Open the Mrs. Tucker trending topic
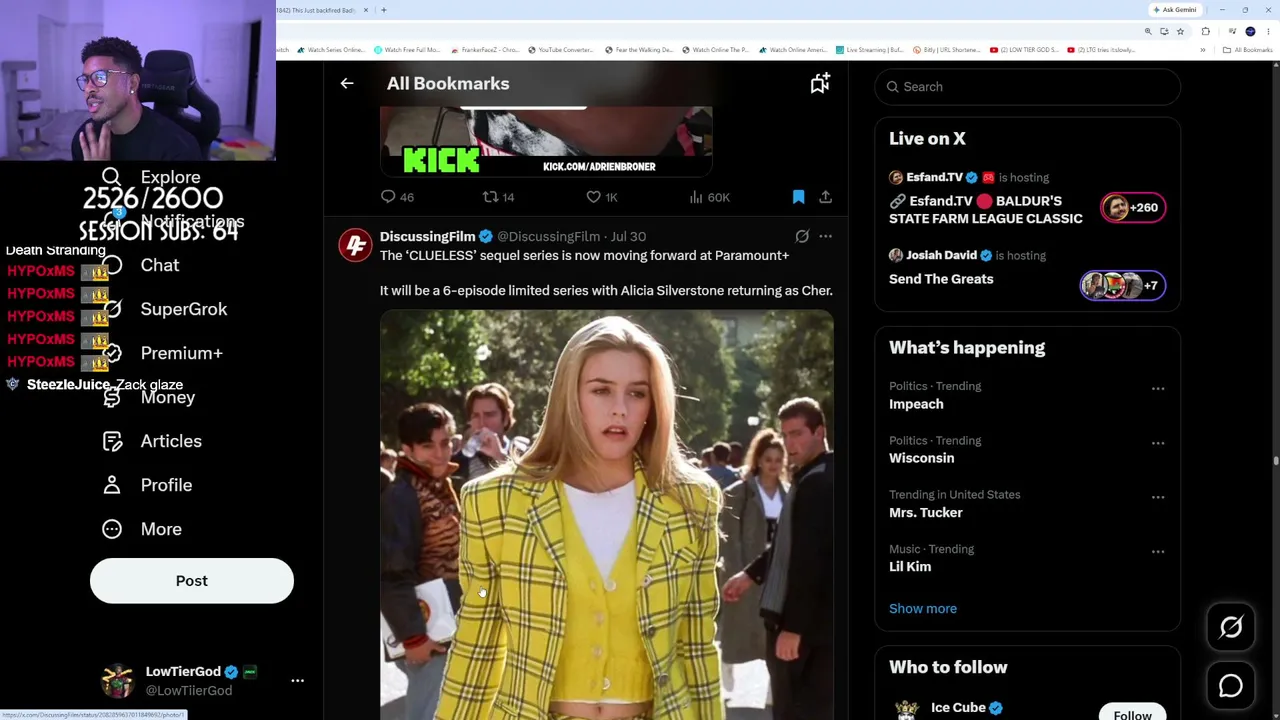Viewport: 1280px width, 720px height. point(926,512)
